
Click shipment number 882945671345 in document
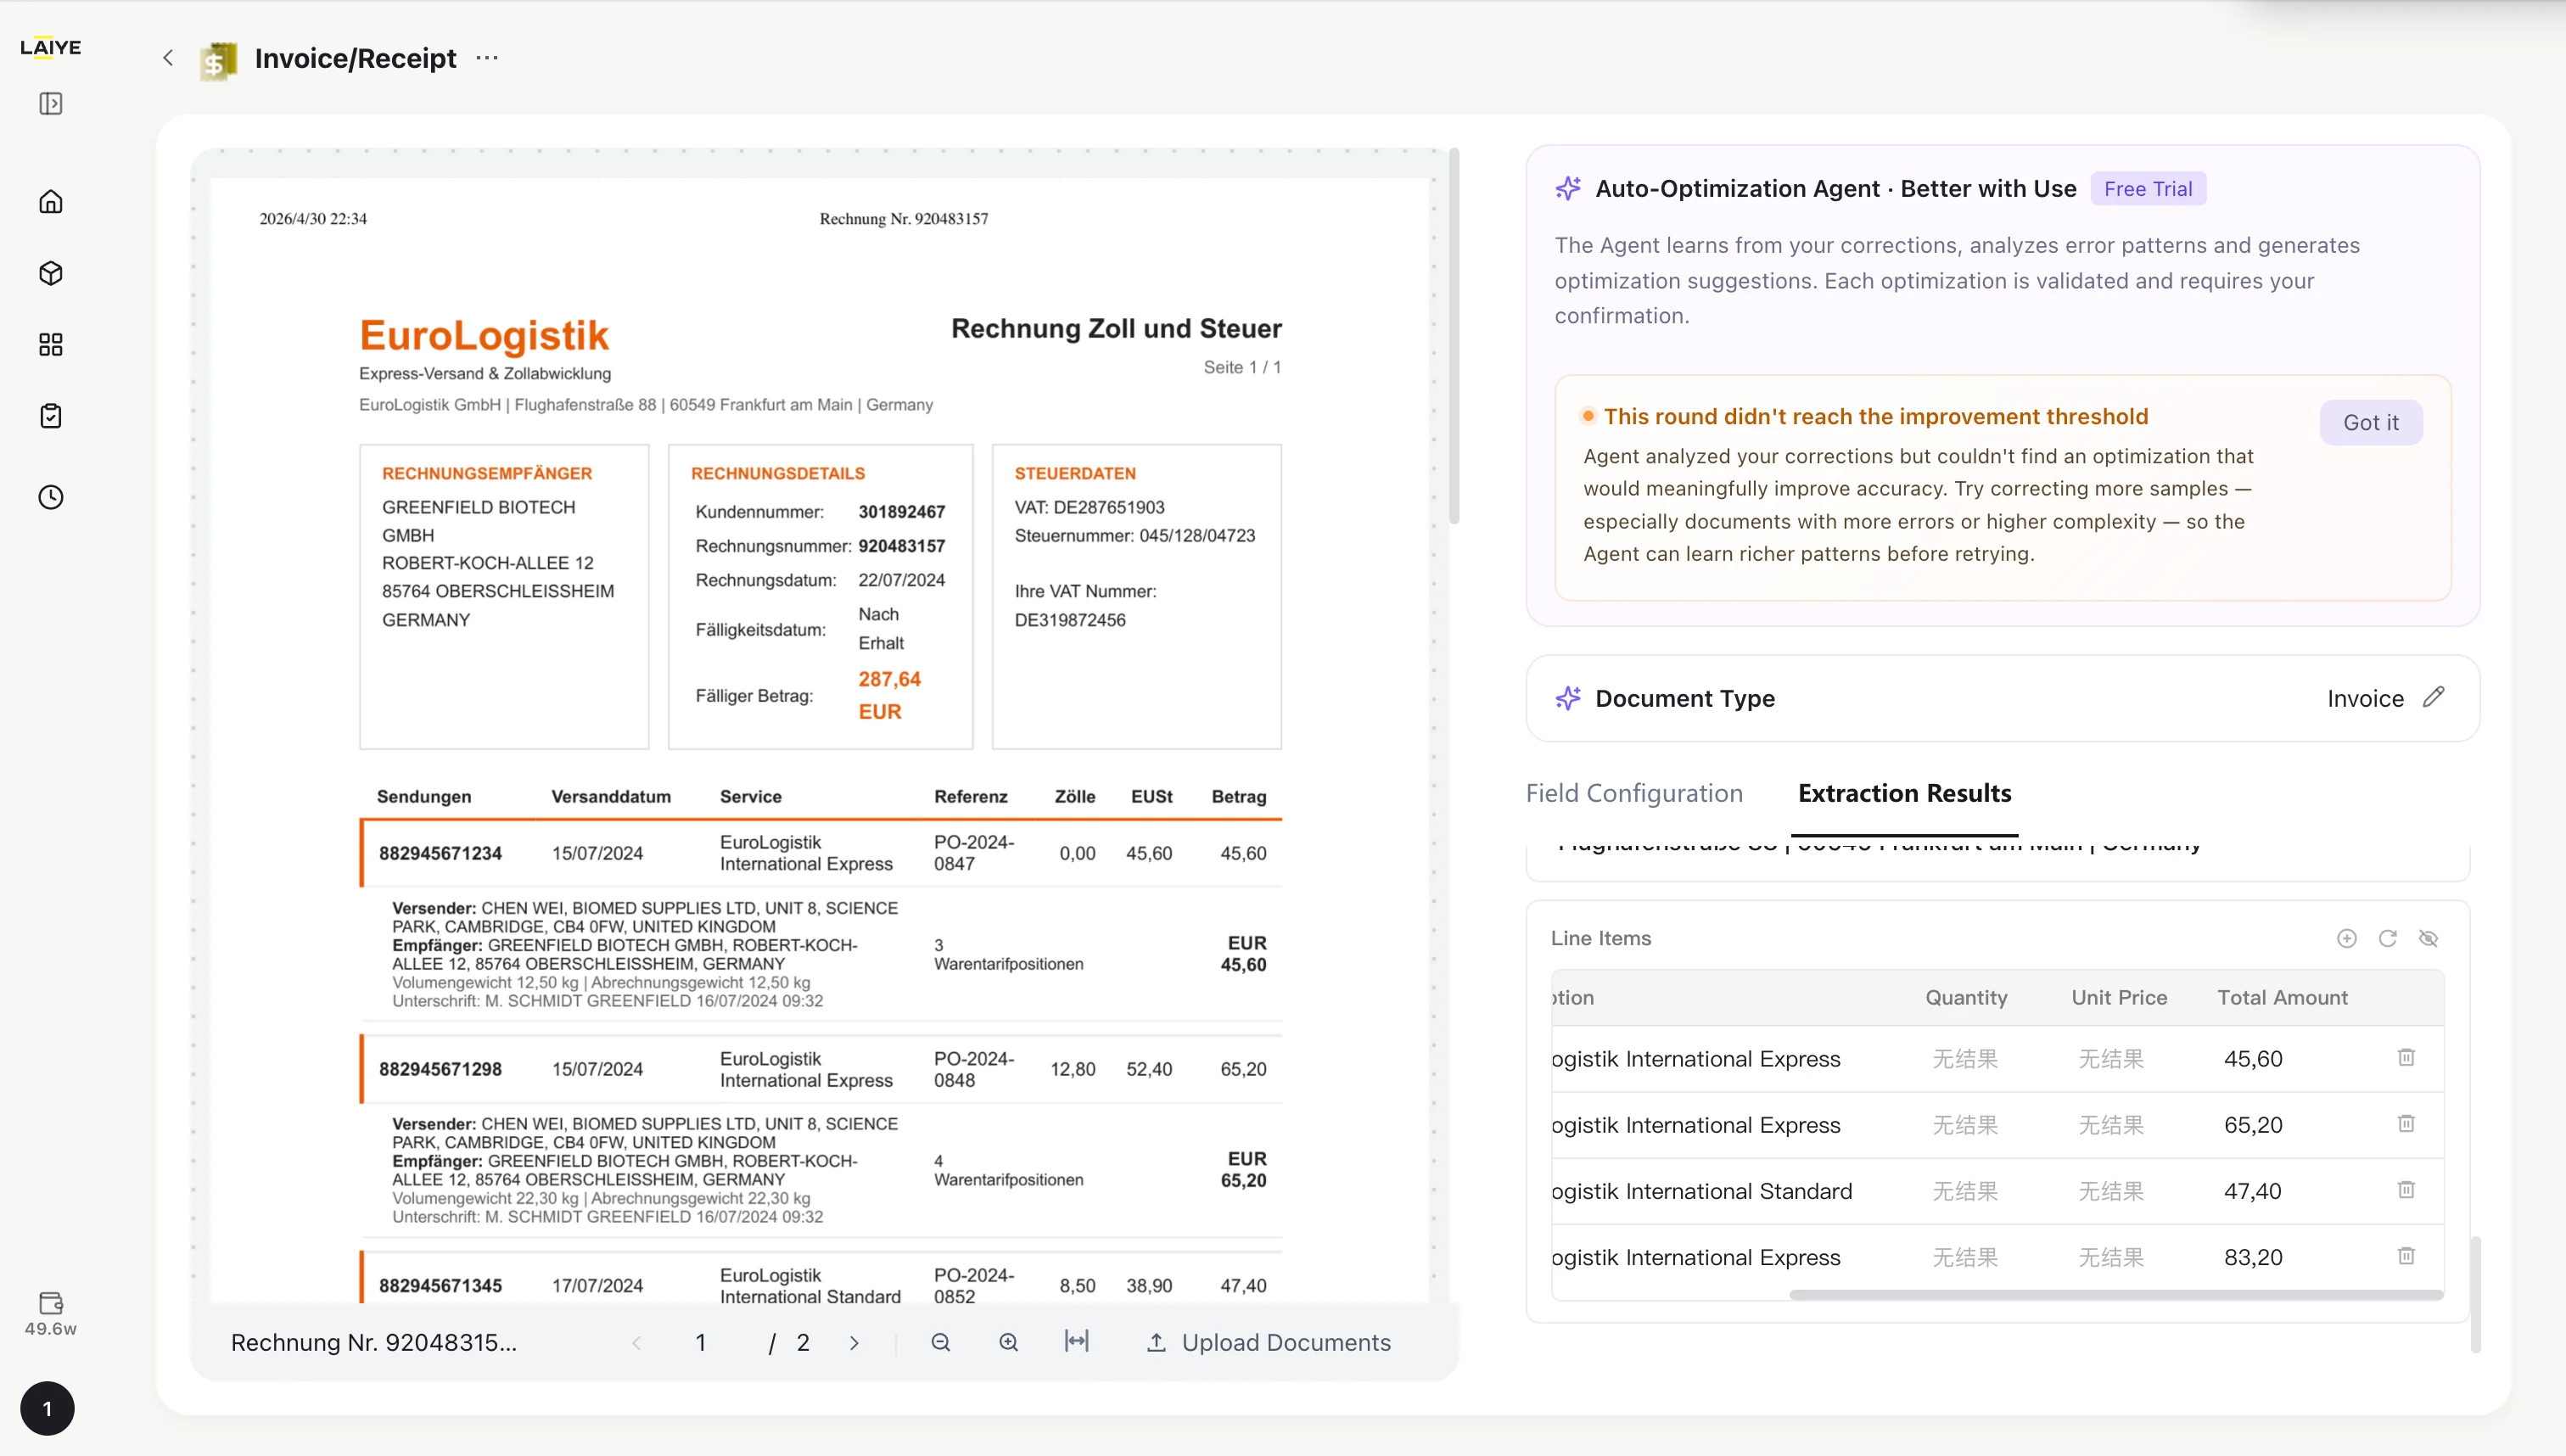[440, 1285]
